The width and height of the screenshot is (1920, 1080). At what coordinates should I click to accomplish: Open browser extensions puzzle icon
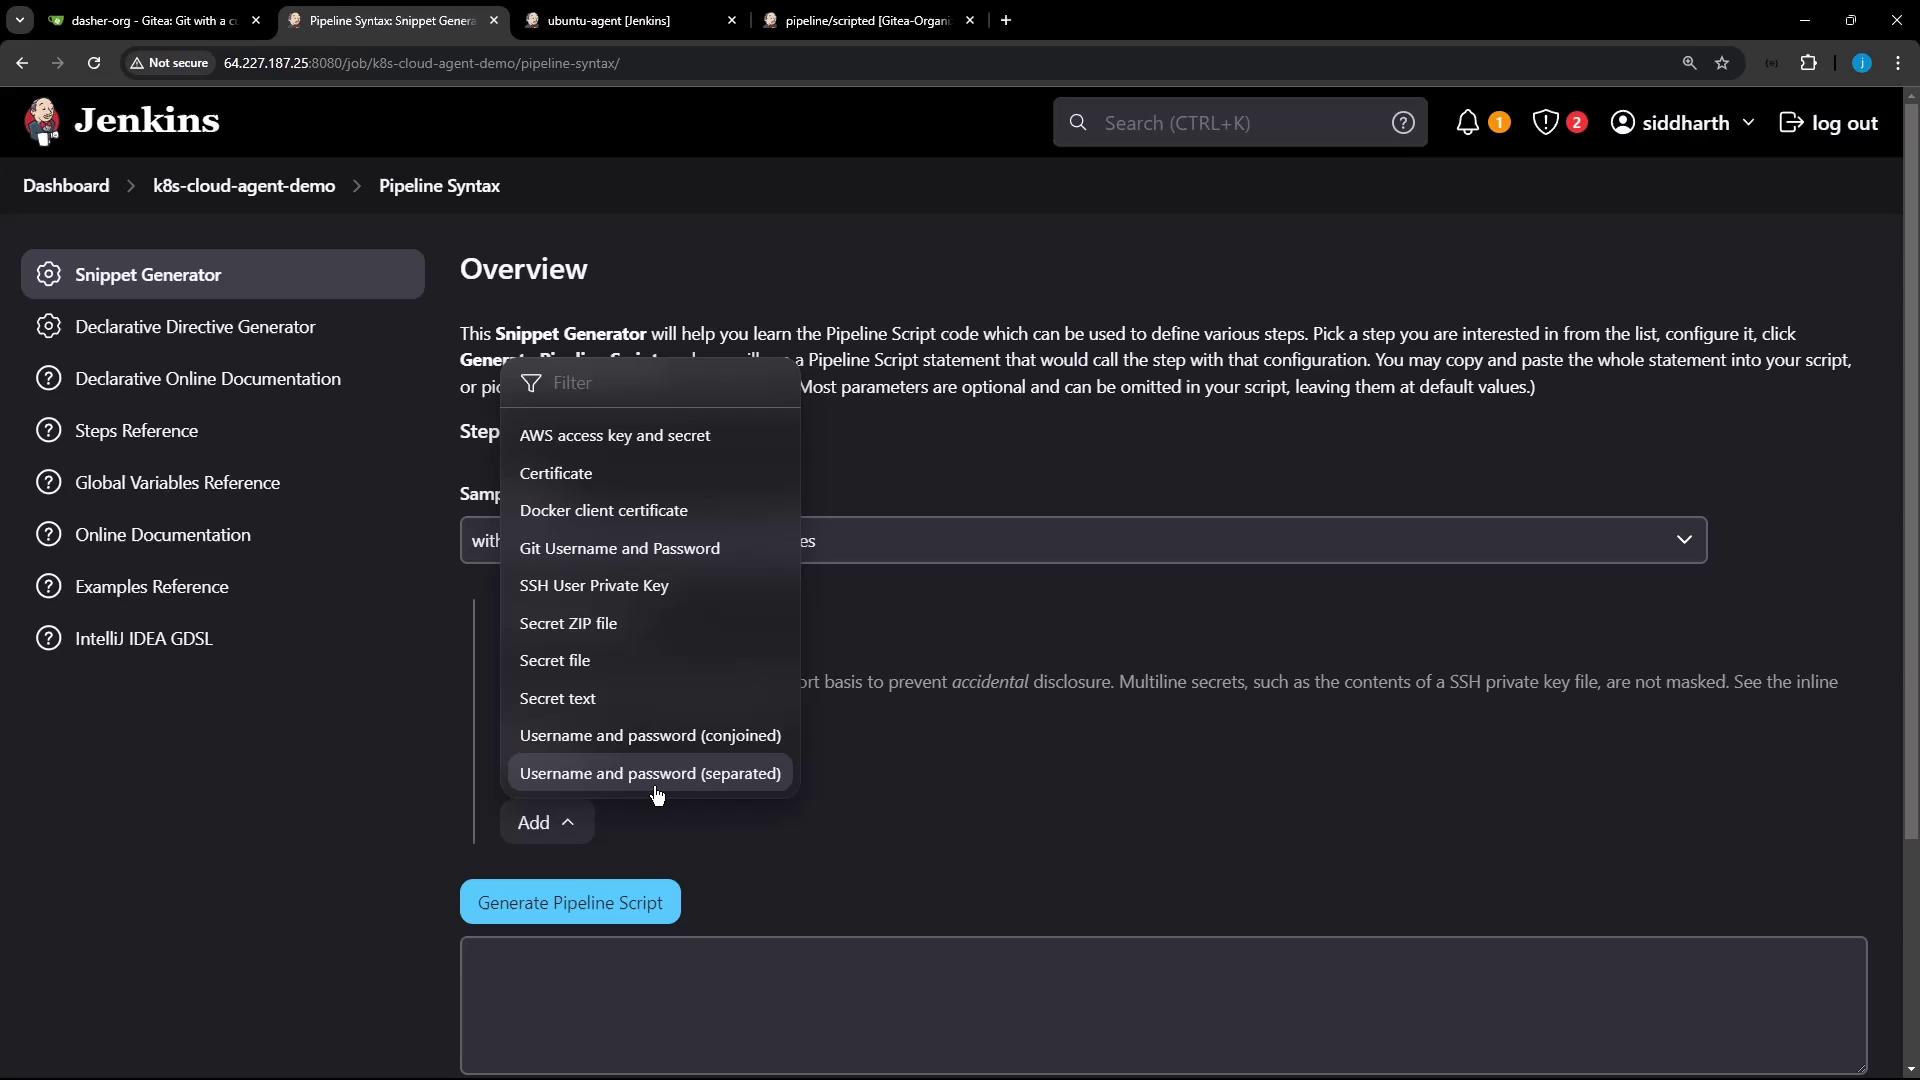[x=1808, y=63]
